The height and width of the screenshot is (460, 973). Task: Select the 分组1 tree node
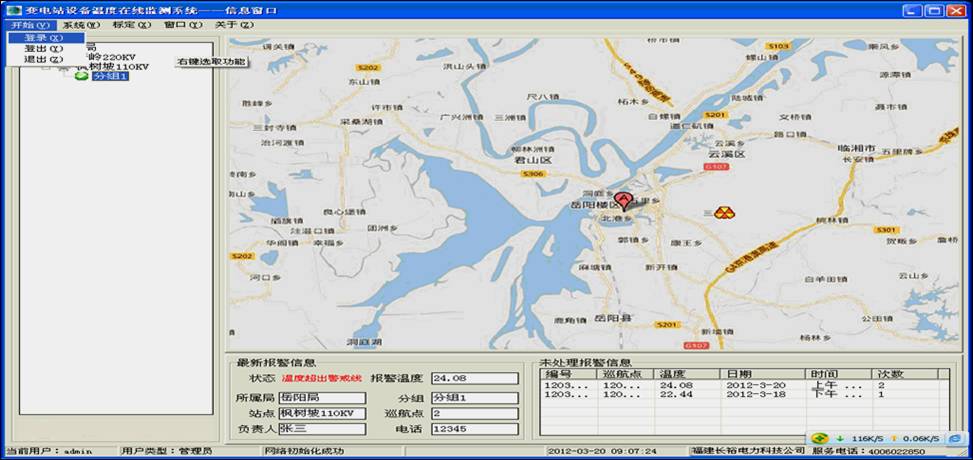click(110, 77)
